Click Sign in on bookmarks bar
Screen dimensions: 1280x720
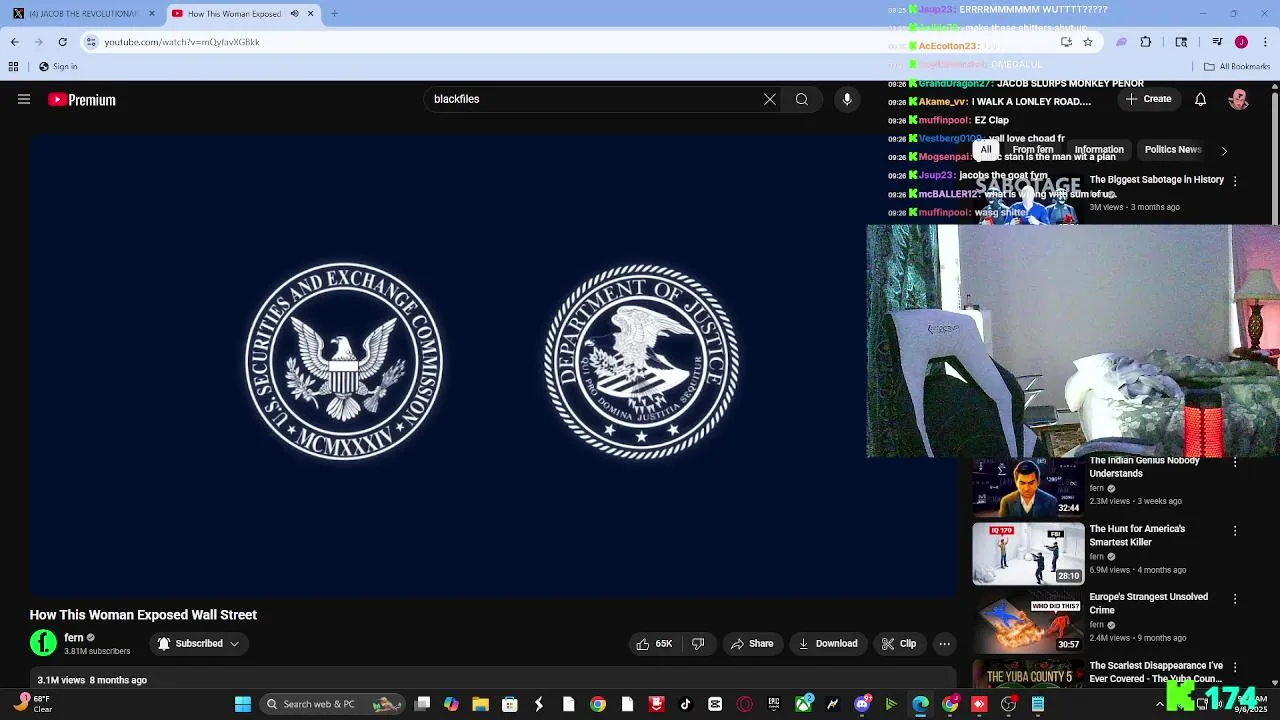[x=58, y=67]
